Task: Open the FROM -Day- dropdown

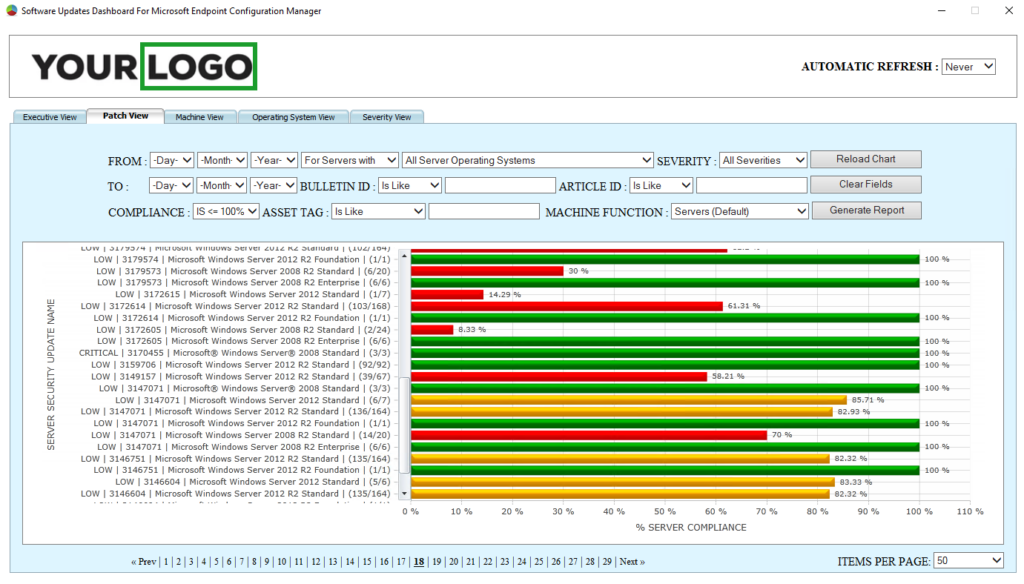Action: (x=171, y=160)
